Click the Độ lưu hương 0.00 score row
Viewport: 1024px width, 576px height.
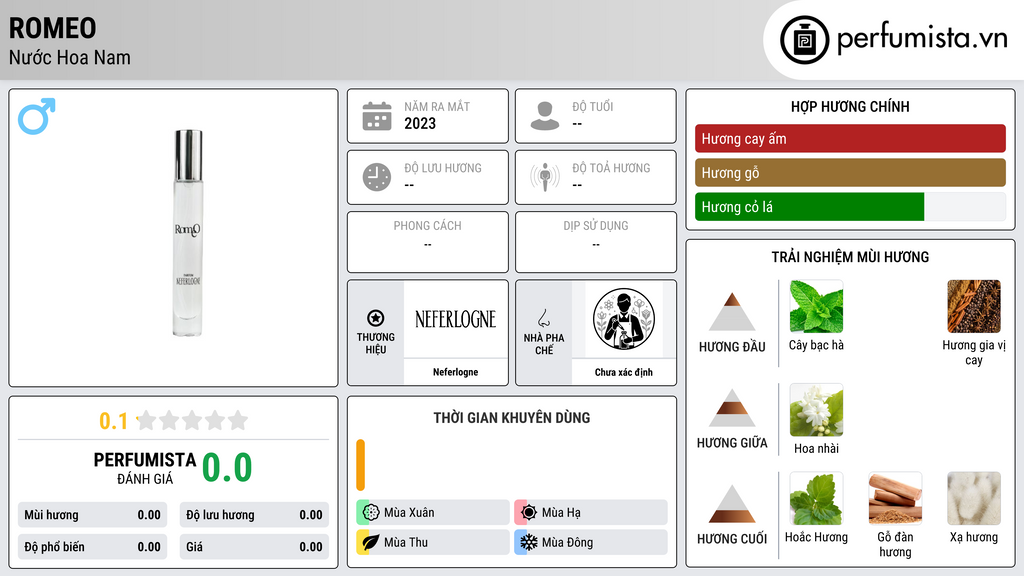(x=254, y=515)
